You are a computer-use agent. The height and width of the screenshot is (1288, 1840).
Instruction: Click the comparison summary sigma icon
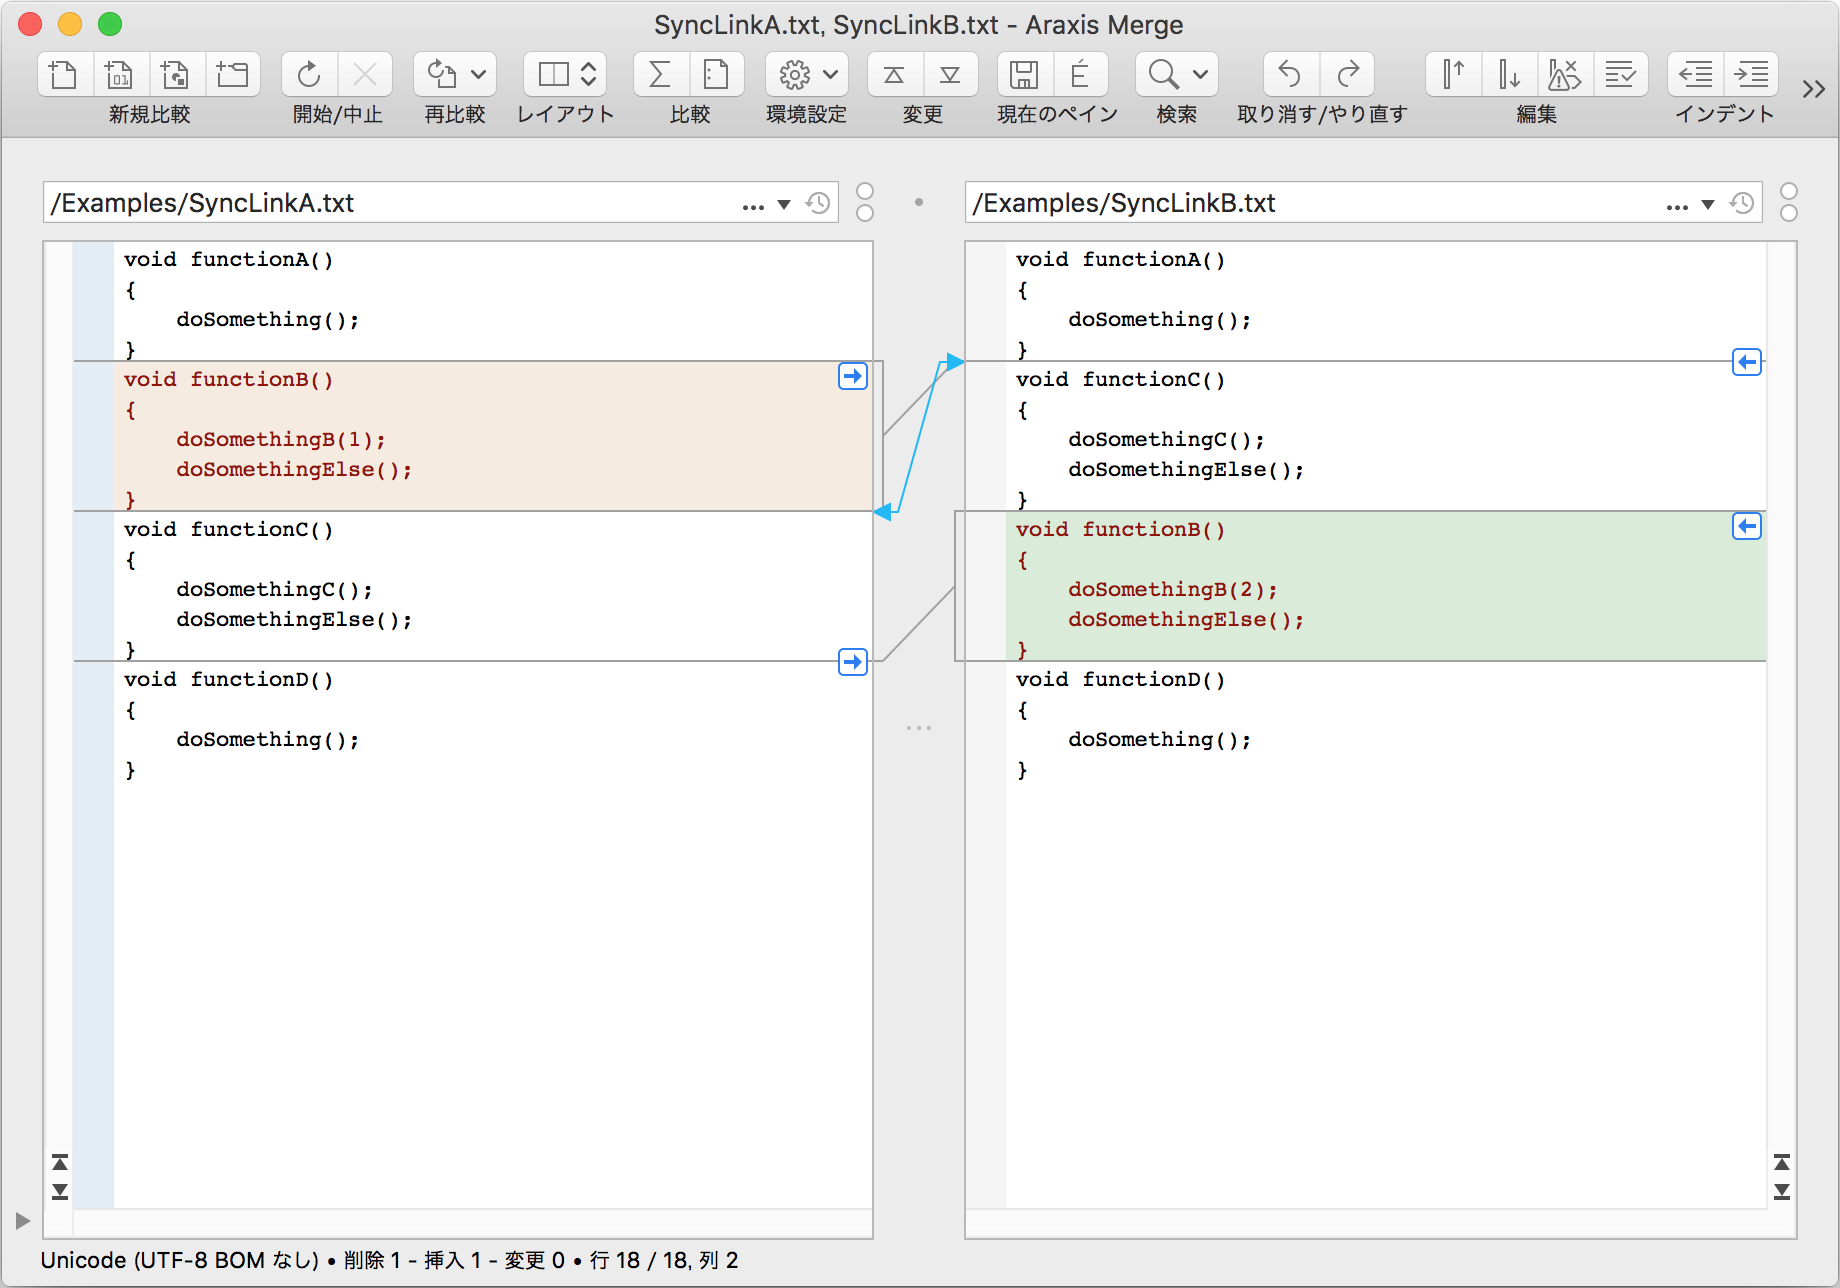pyautogui.click(x=660, y=74)
